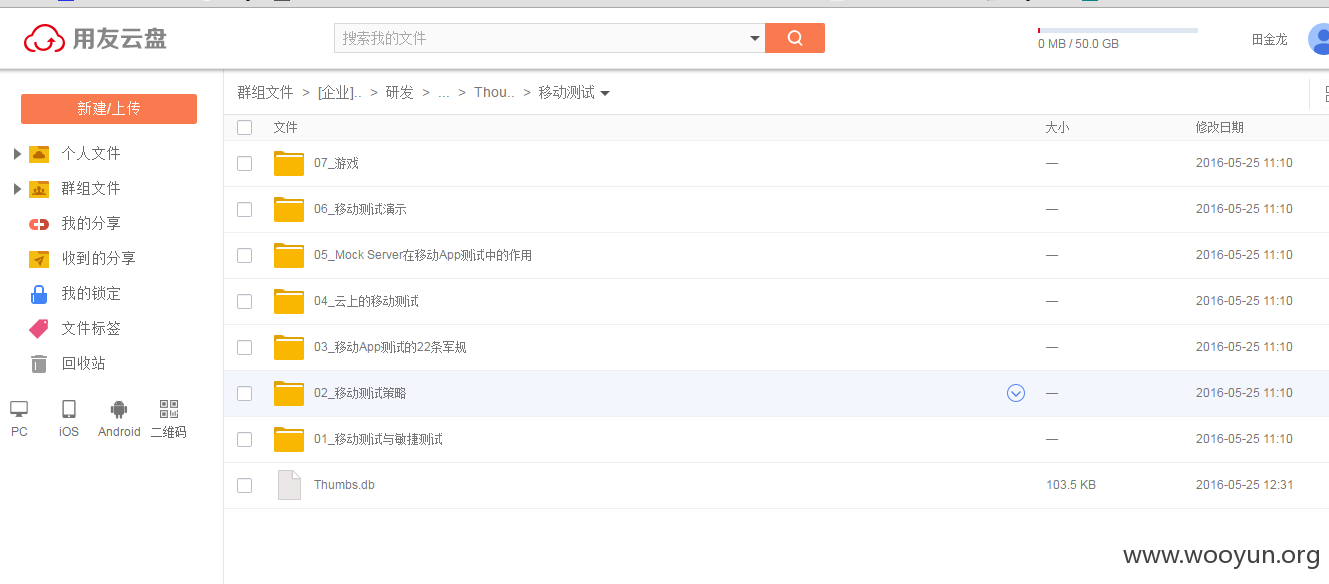Open the 移动测试 breadcrumb dropdown arrow
Viewport: 1329px width, 584px height.
point(605,93)
